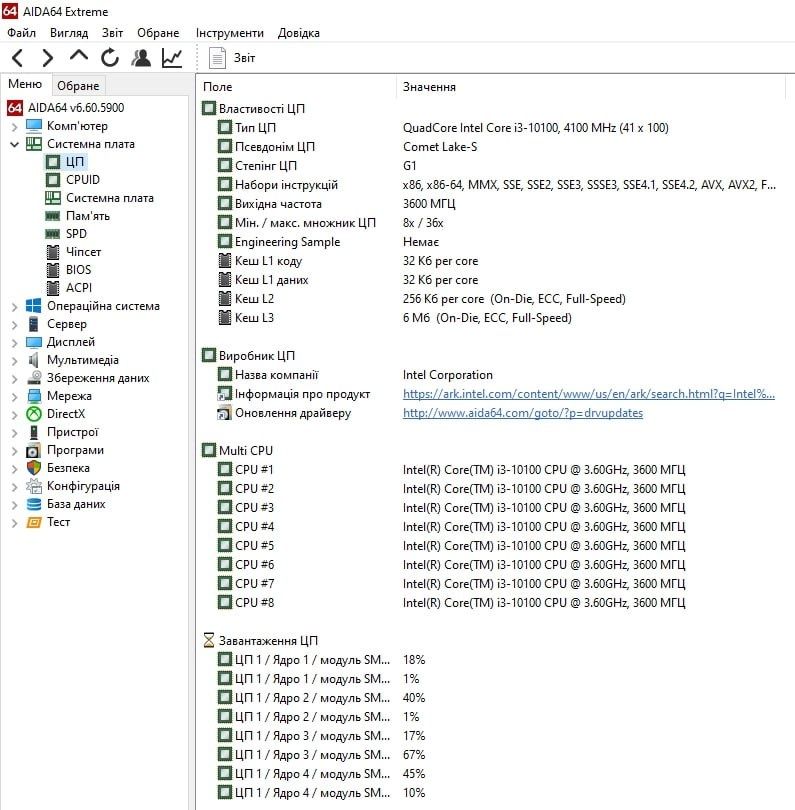Click the Властивості ЦП group header
This screenshot has height=810, width=795.
[261, 108]
